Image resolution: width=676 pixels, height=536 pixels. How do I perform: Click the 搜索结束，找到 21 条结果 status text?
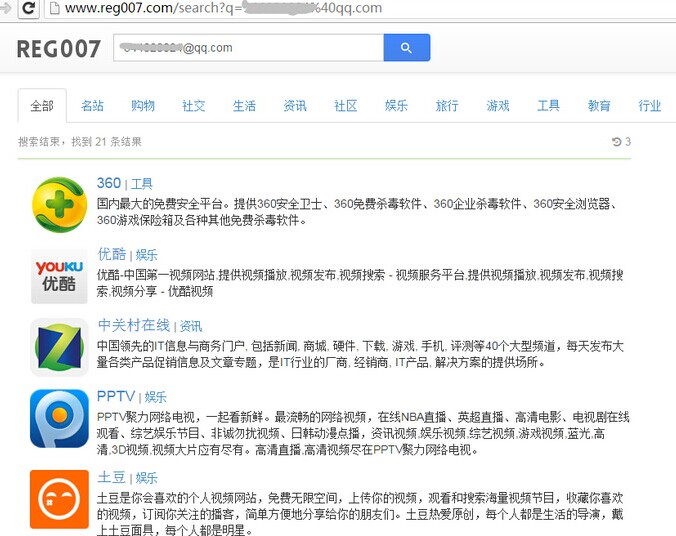[80, 142]
